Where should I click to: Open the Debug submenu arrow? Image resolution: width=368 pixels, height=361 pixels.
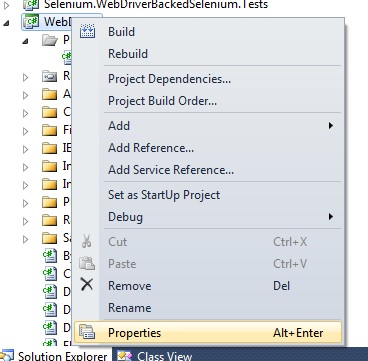331,217
